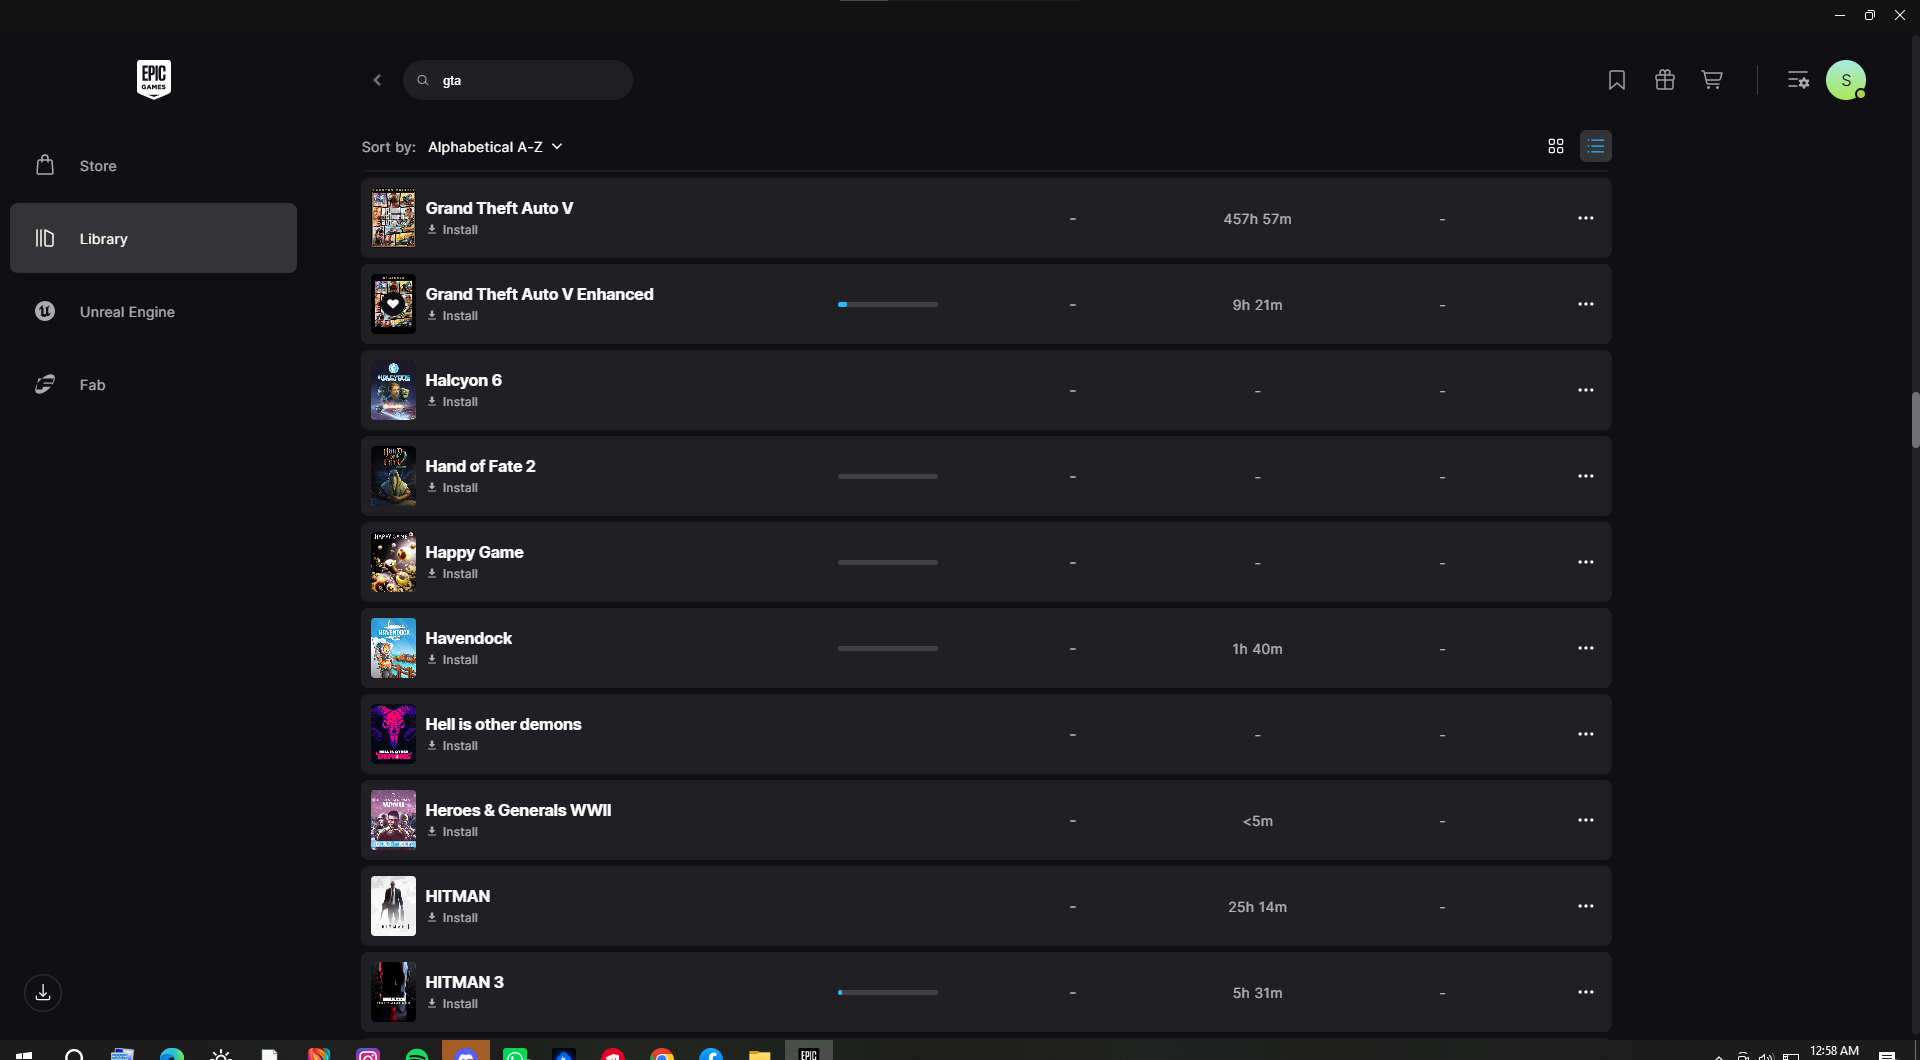Open the Store section

click(x=153, y=166)
